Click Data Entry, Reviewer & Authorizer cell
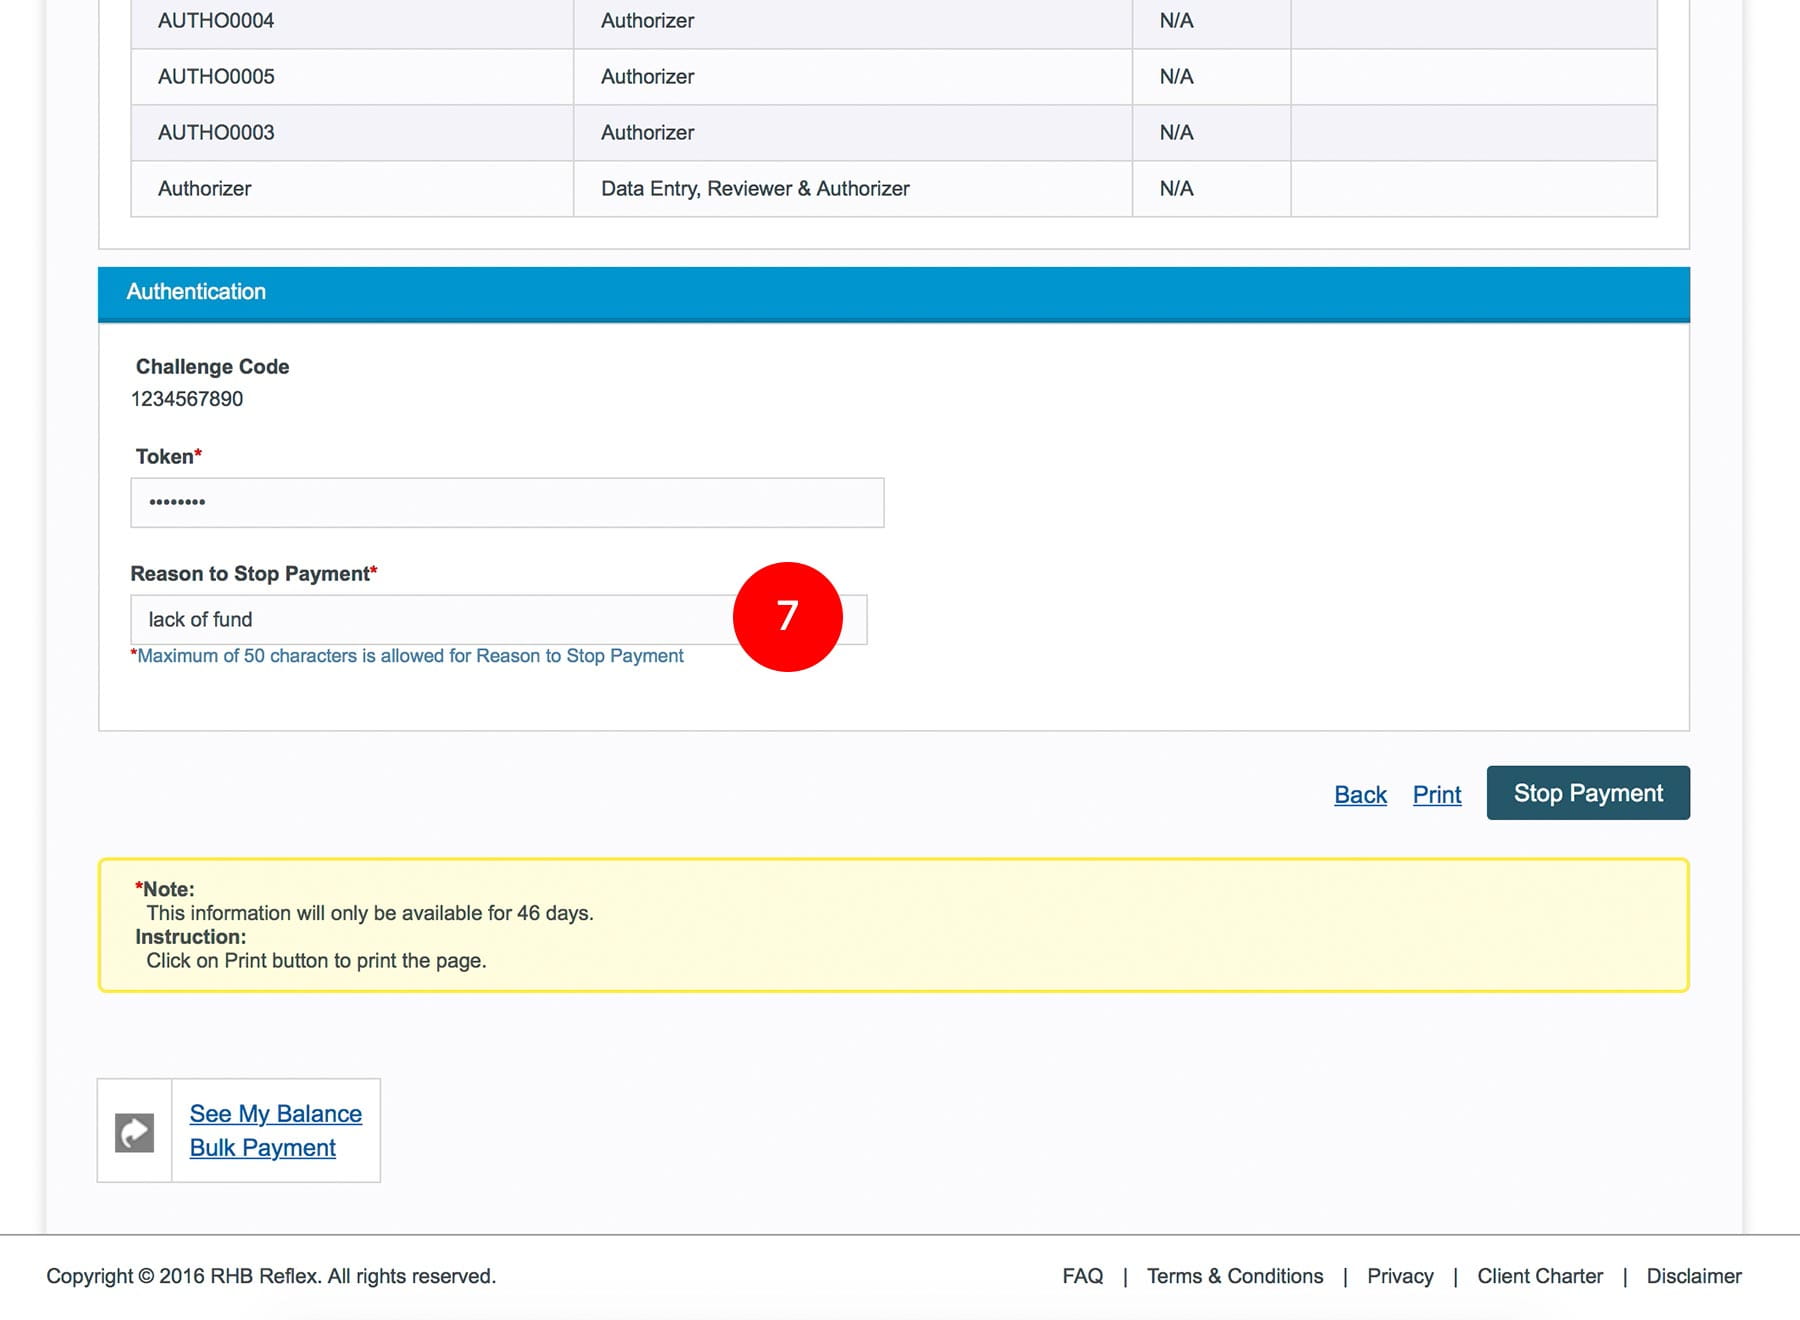The image size is (1800, 1320). (x=755, y=189)
